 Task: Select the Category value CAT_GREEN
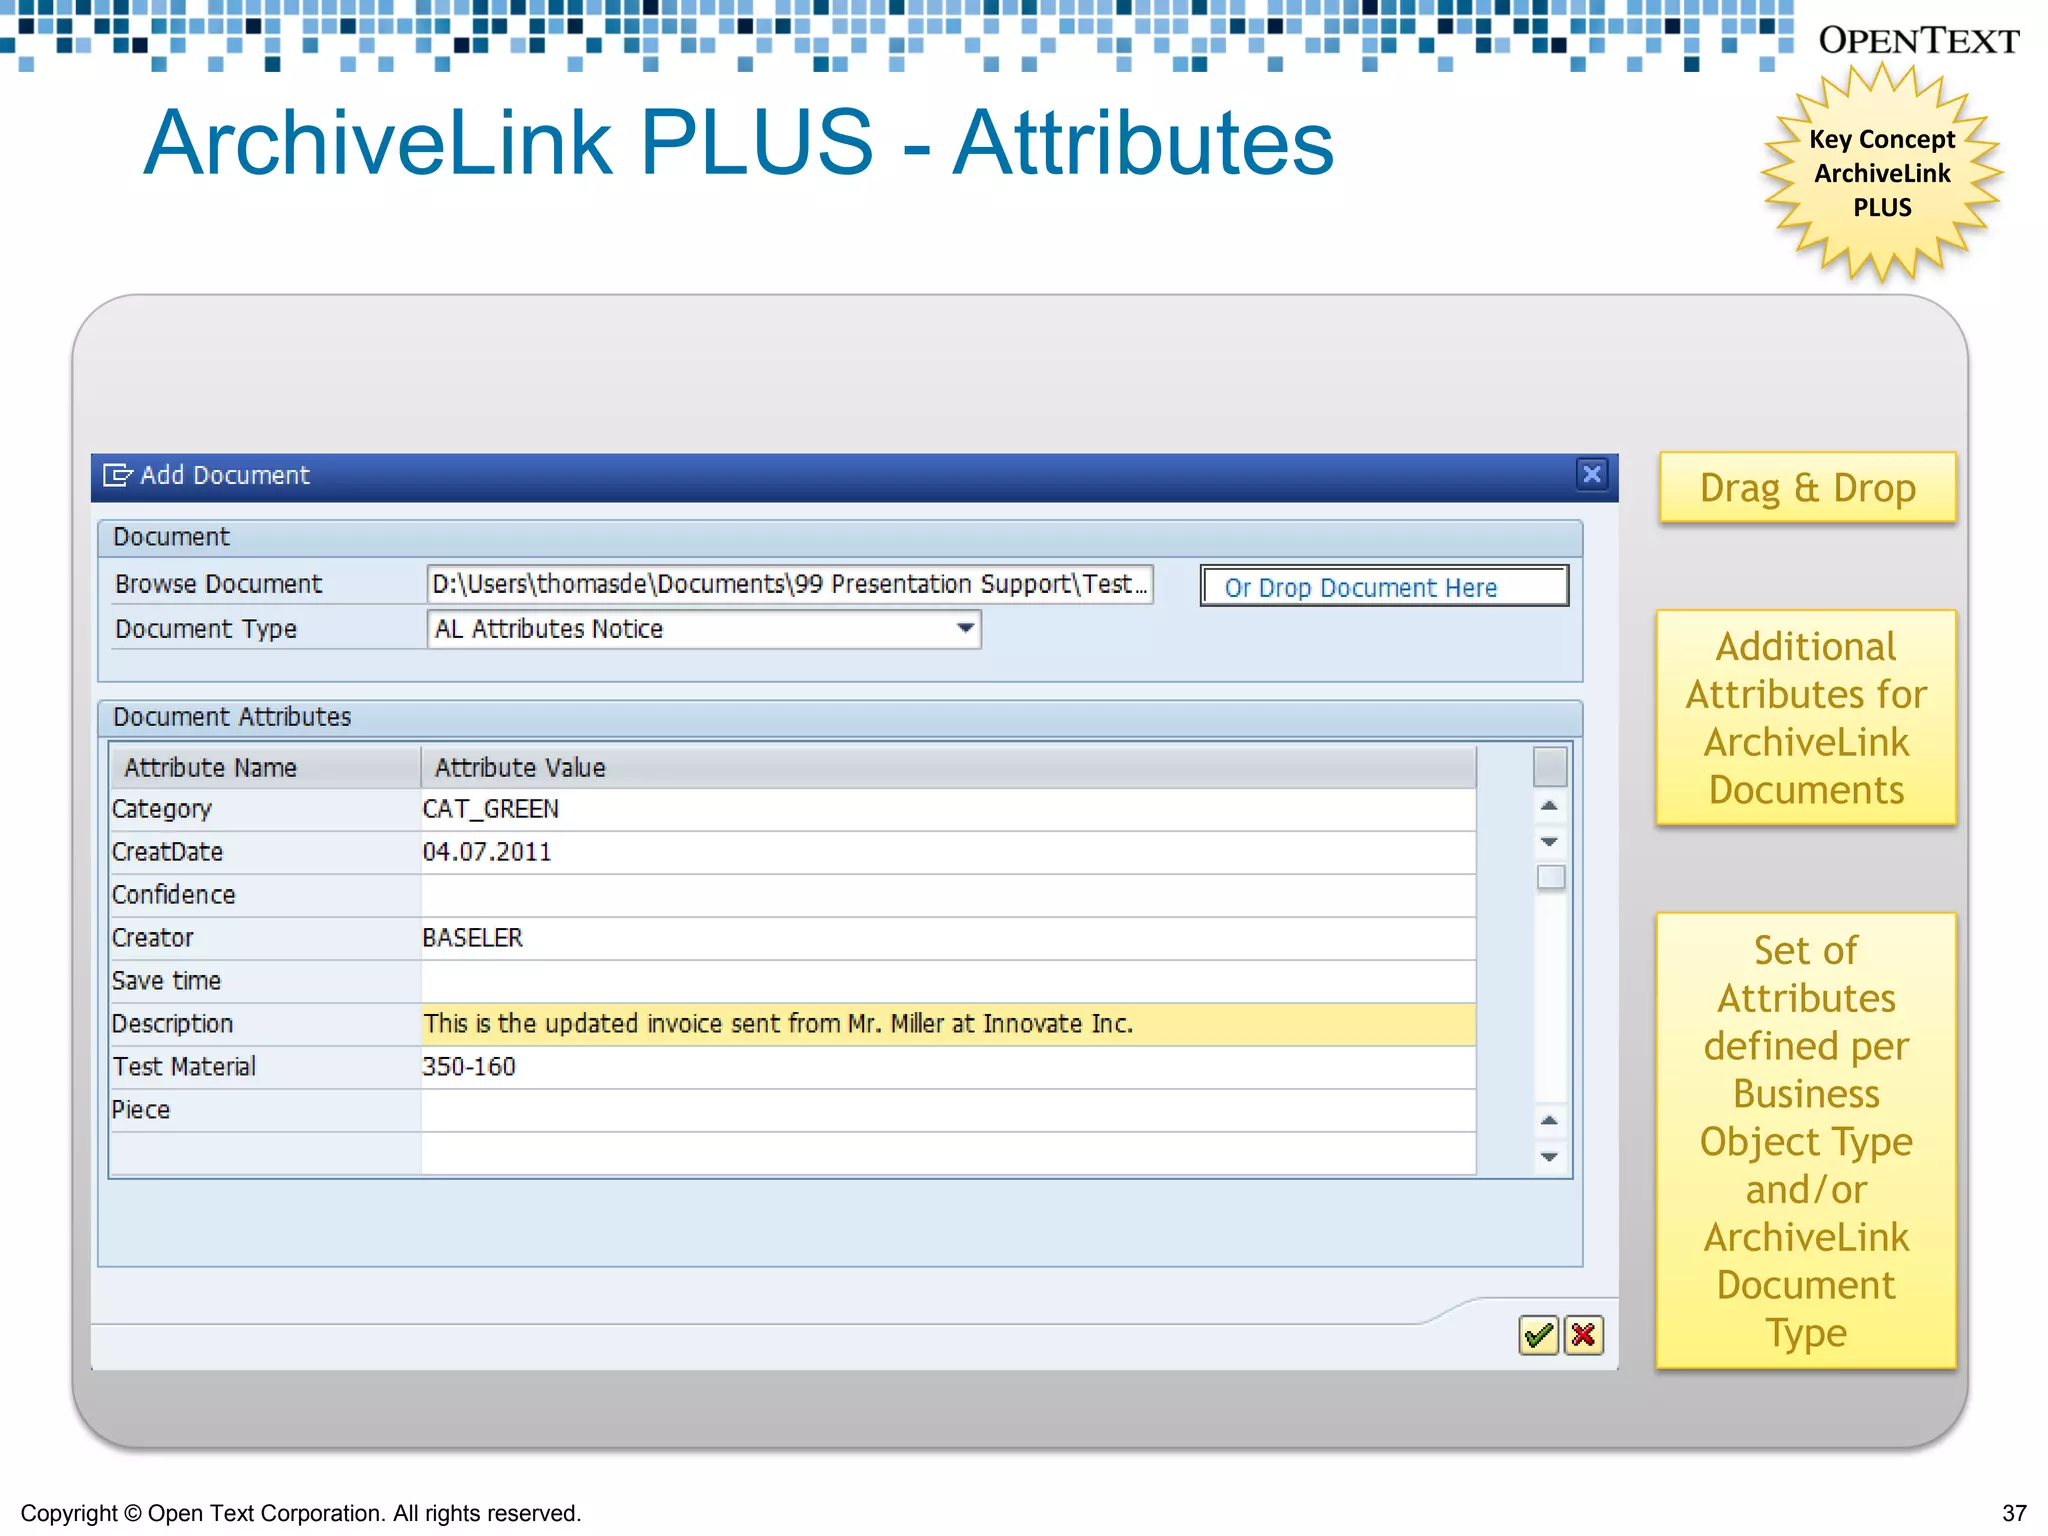(947, 809)
